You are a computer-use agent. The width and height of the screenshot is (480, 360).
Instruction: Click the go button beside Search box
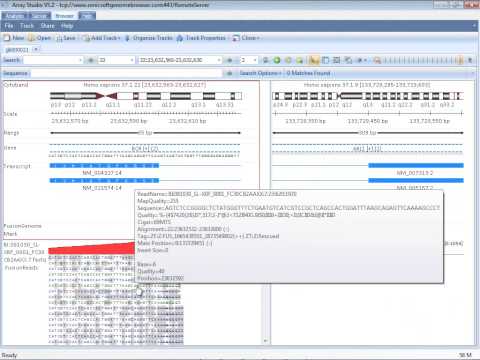(91, 60)
